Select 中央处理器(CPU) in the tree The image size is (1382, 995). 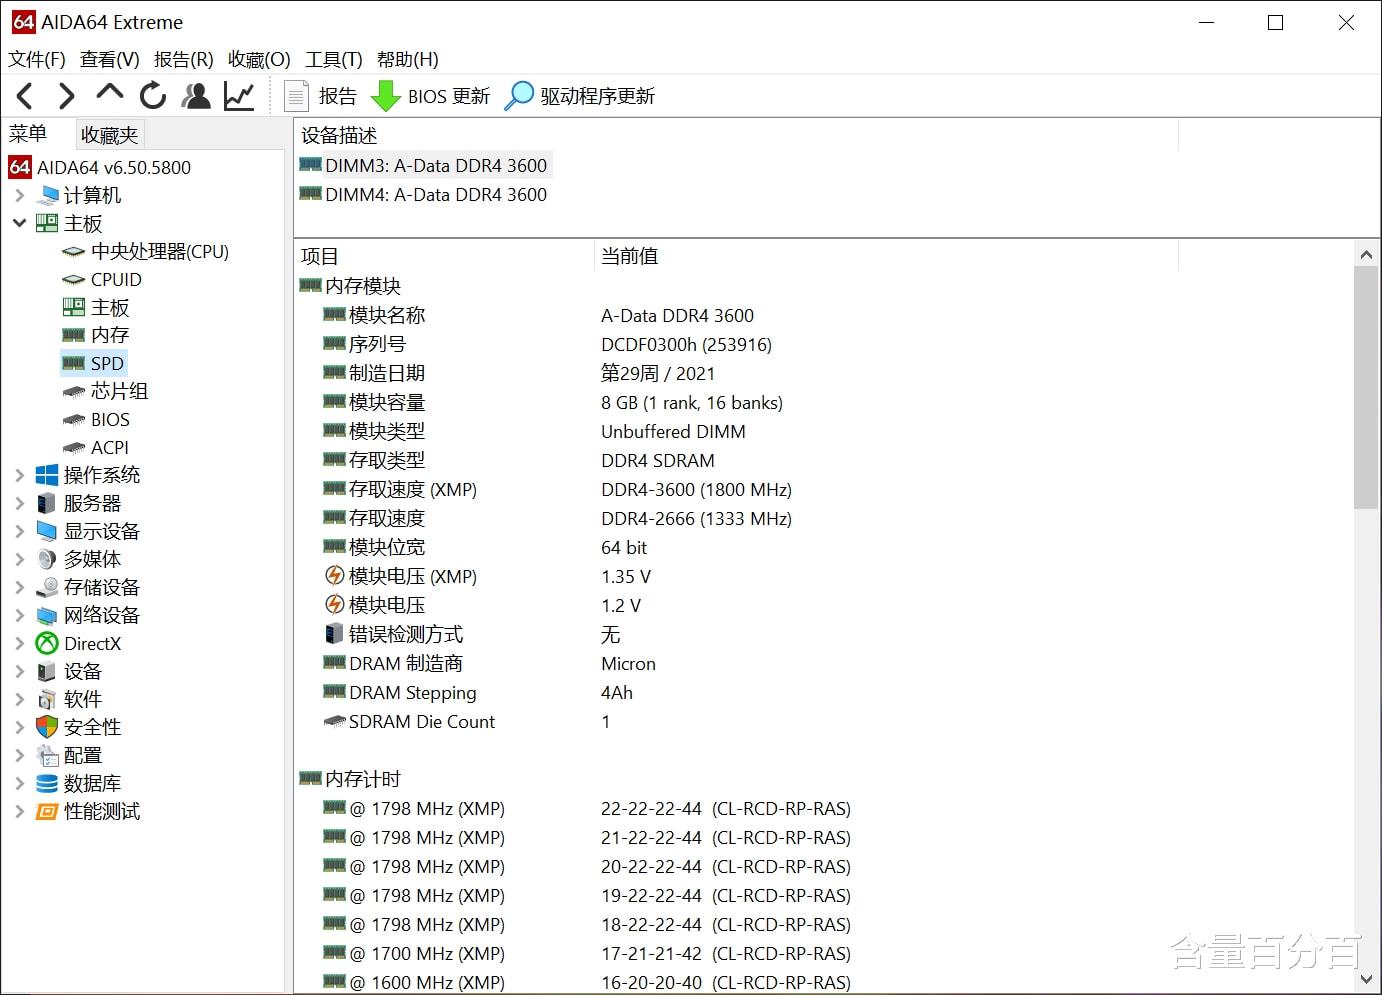coord(160,251)
